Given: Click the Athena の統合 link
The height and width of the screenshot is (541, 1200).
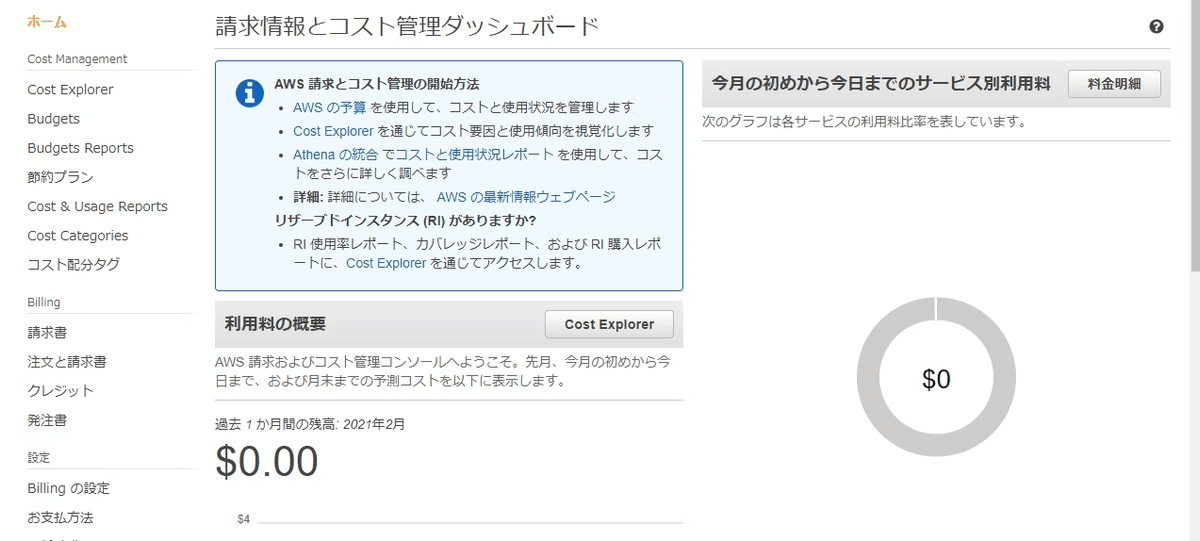Looking at the screenshot, I should pos(335,155).
